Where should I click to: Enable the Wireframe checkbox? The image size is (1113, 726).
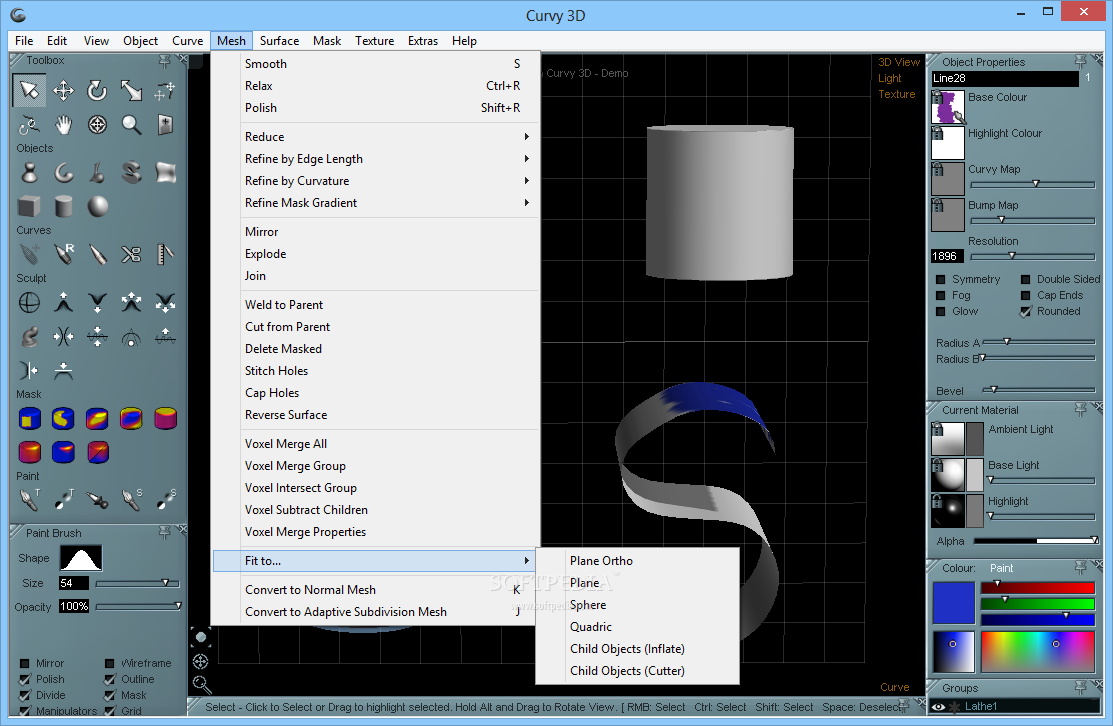click(109, 664)
